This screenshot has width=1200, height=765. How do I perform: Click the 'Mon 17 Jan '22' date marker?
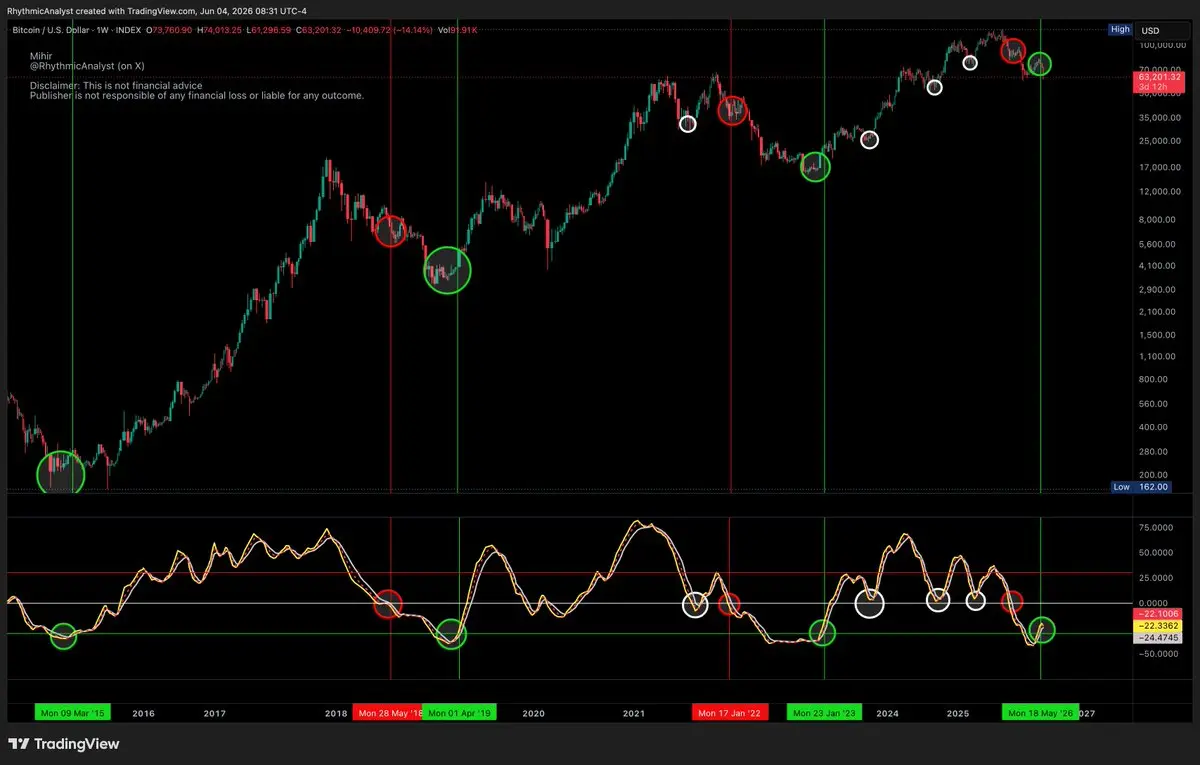(730, 713)
